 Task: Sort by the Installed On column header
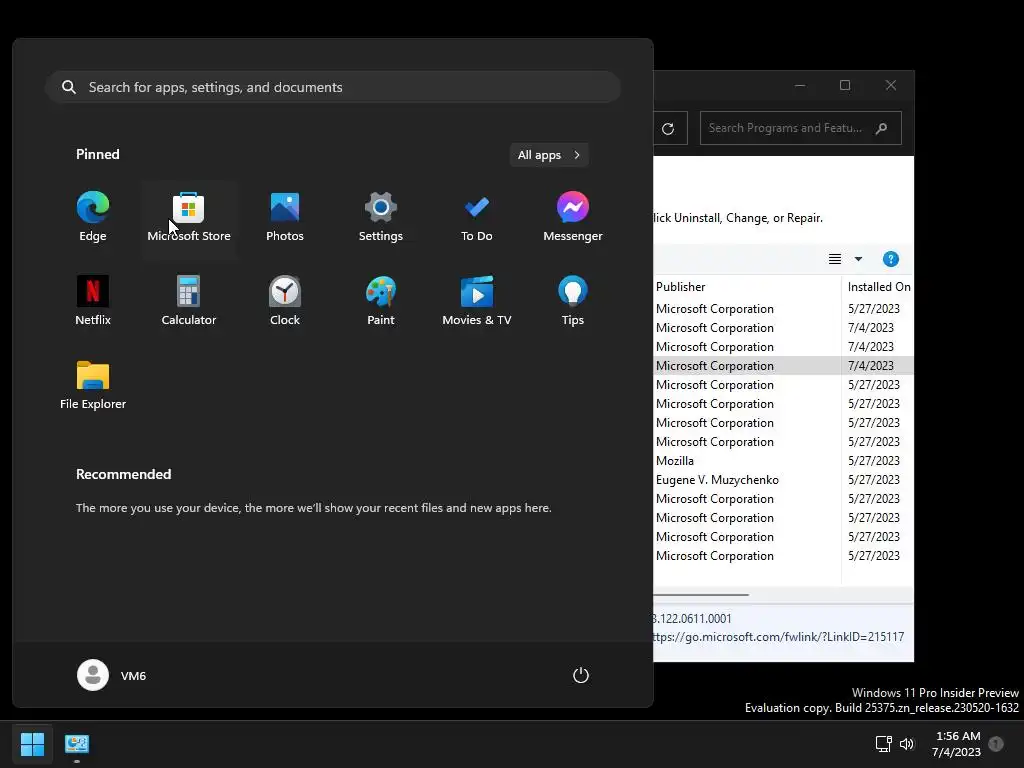(878, 287)
